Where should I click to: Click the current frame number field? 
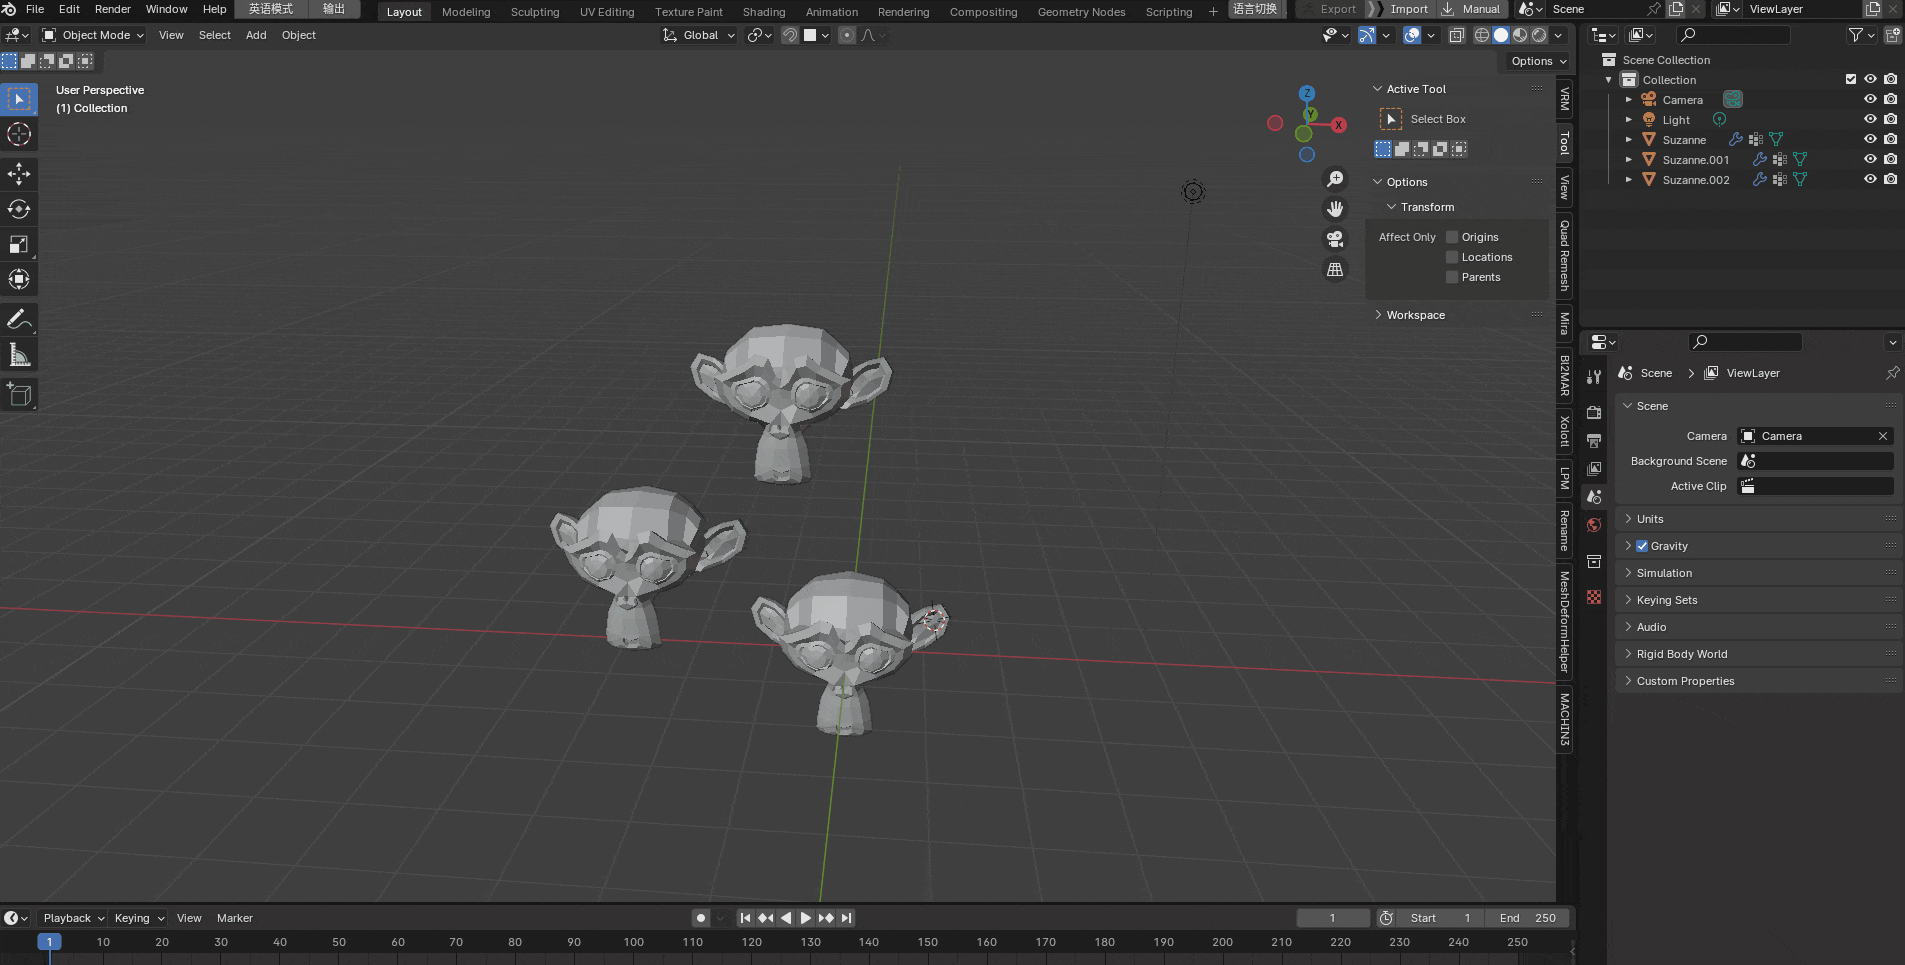pyautogui.click(x=1333, y=918)
